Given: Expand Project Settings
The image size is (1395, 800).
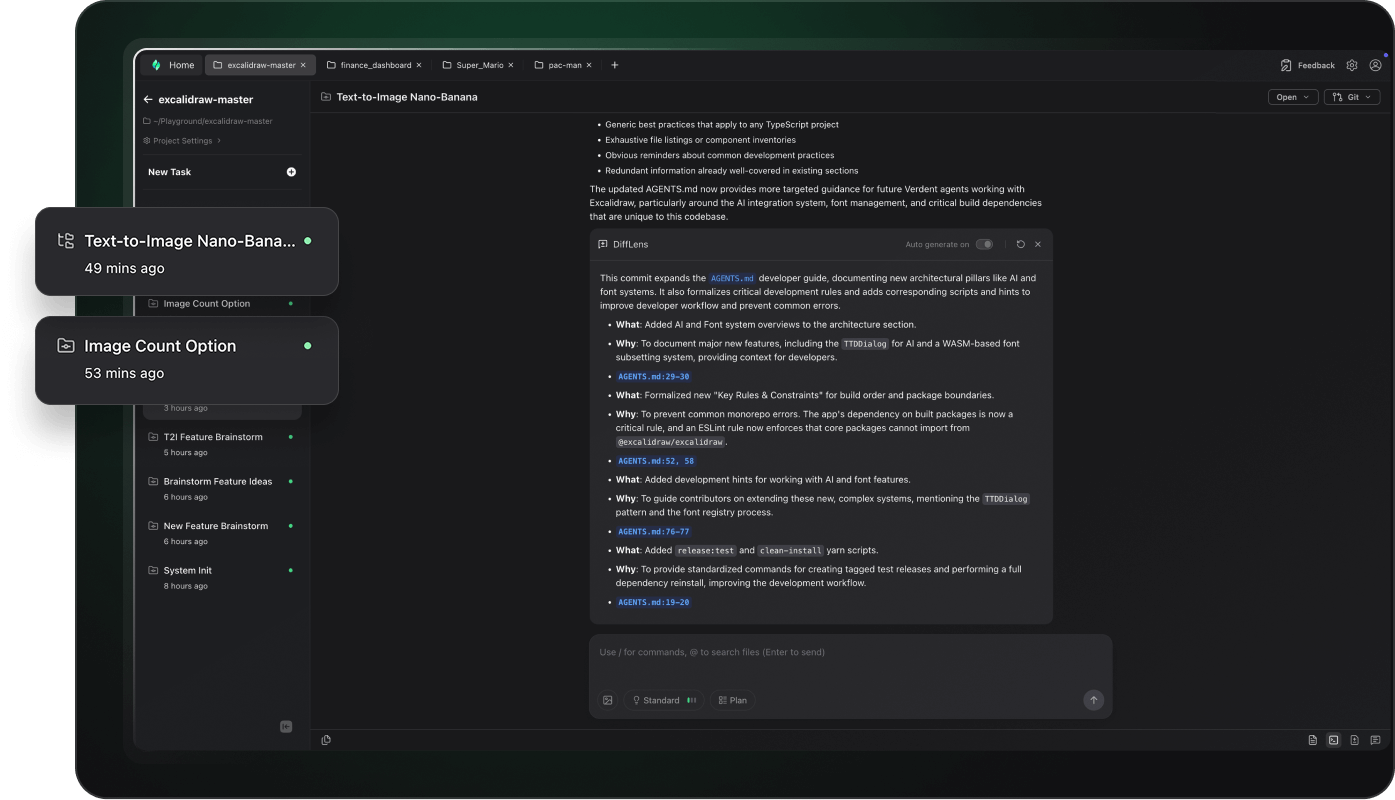Looking at the screenshot, I should pos(182,141).
